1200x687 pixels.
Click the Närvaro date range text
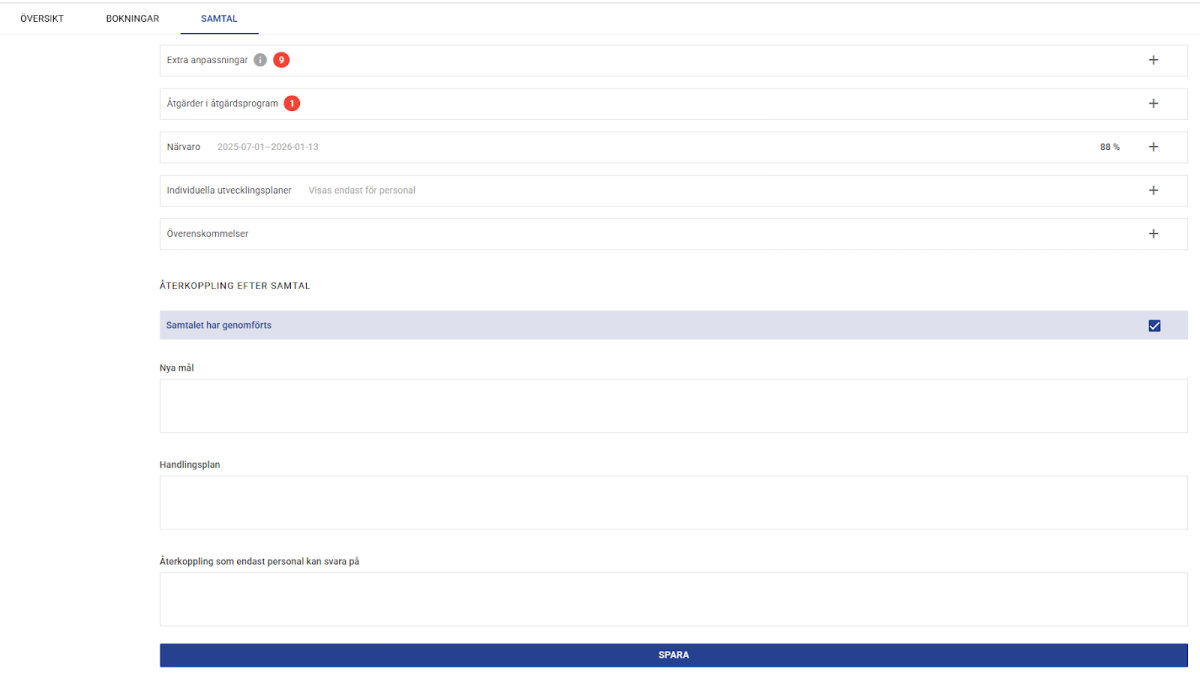click(267, 147)
